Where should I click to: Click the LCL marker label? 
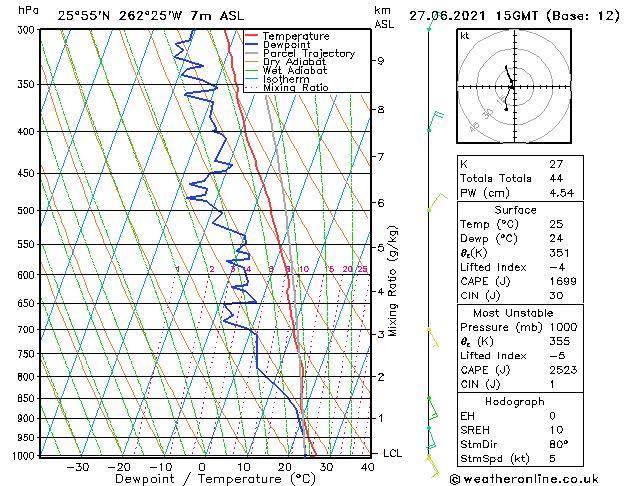392,453
